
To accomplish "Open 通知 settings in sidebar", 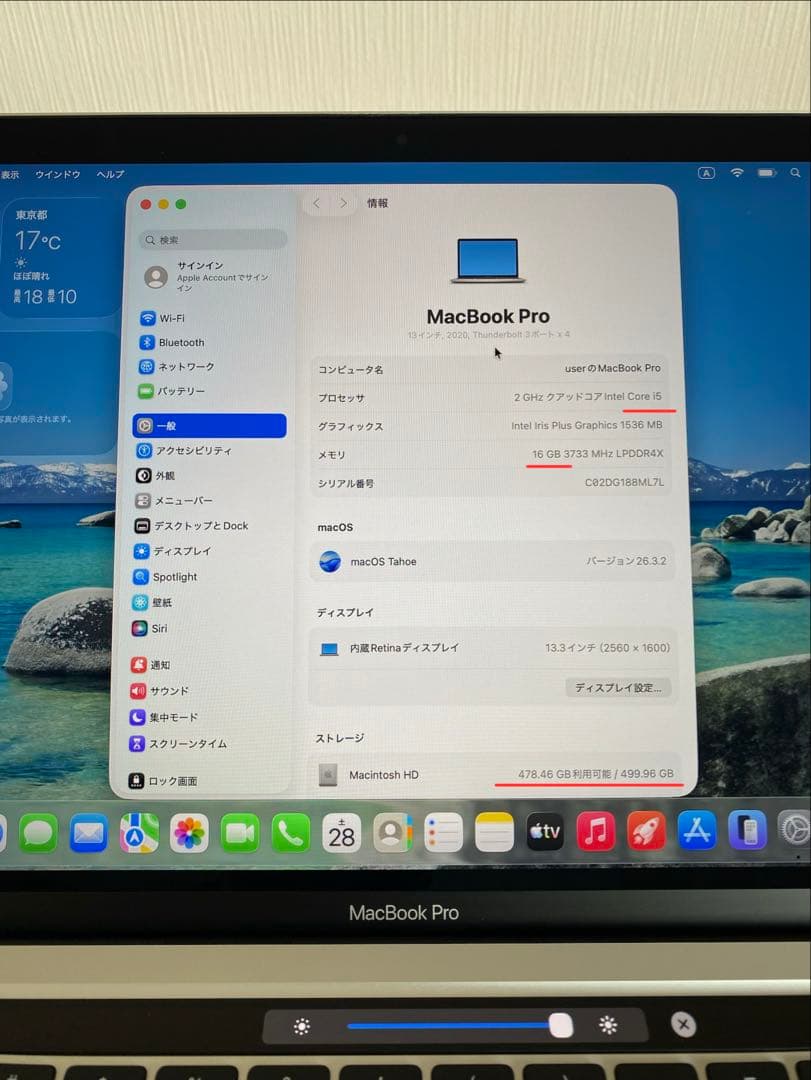I will click(150, 665).
